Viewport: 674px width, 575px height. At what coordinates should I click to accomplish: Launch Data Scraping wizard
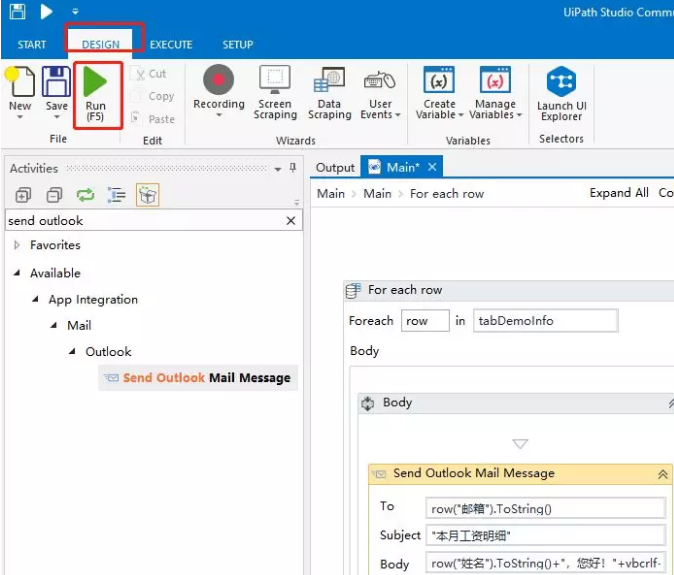click(329, 92)
